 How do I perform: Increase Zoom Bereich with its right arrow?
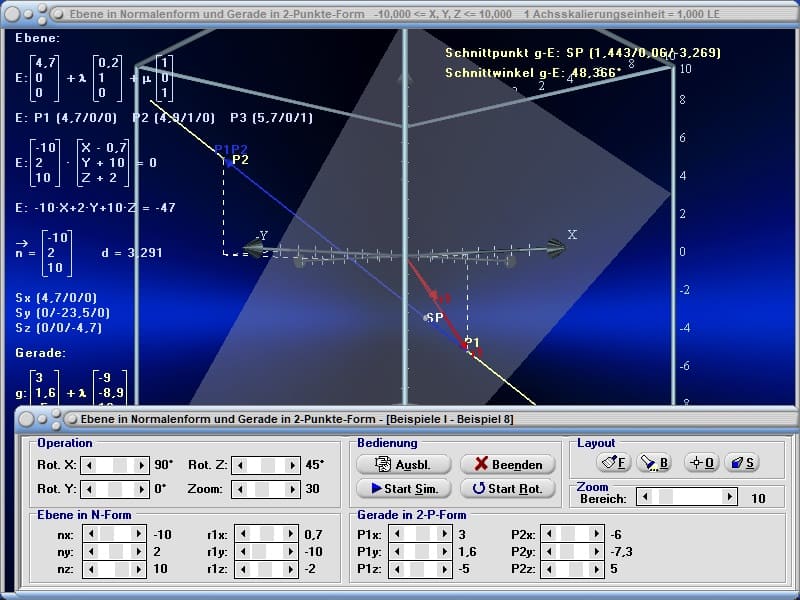pos(730,497)
